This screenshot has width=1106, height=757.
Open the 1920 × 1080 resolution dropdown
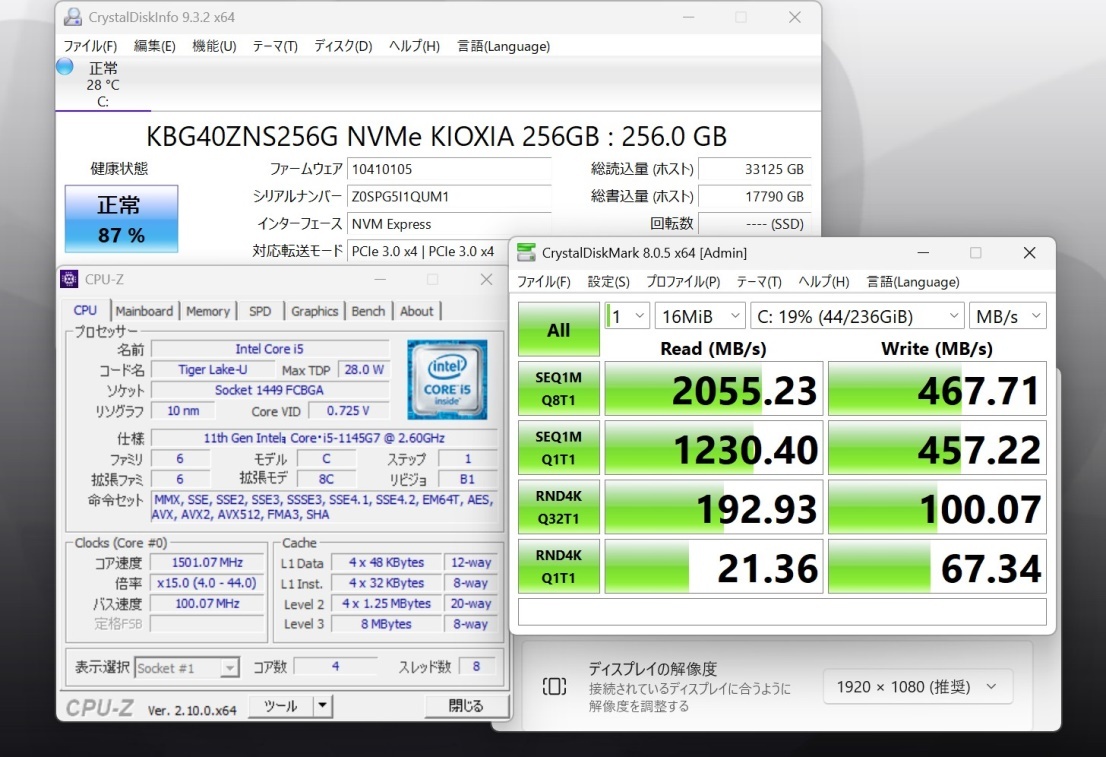point(918,686)
